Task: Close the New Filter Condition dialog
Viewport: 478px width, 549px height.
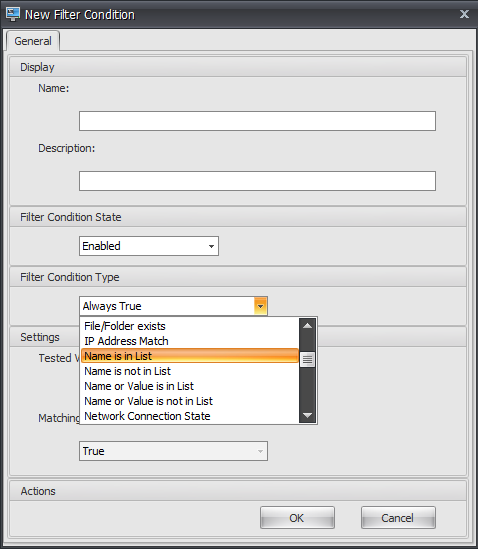Action: [464, 14]
